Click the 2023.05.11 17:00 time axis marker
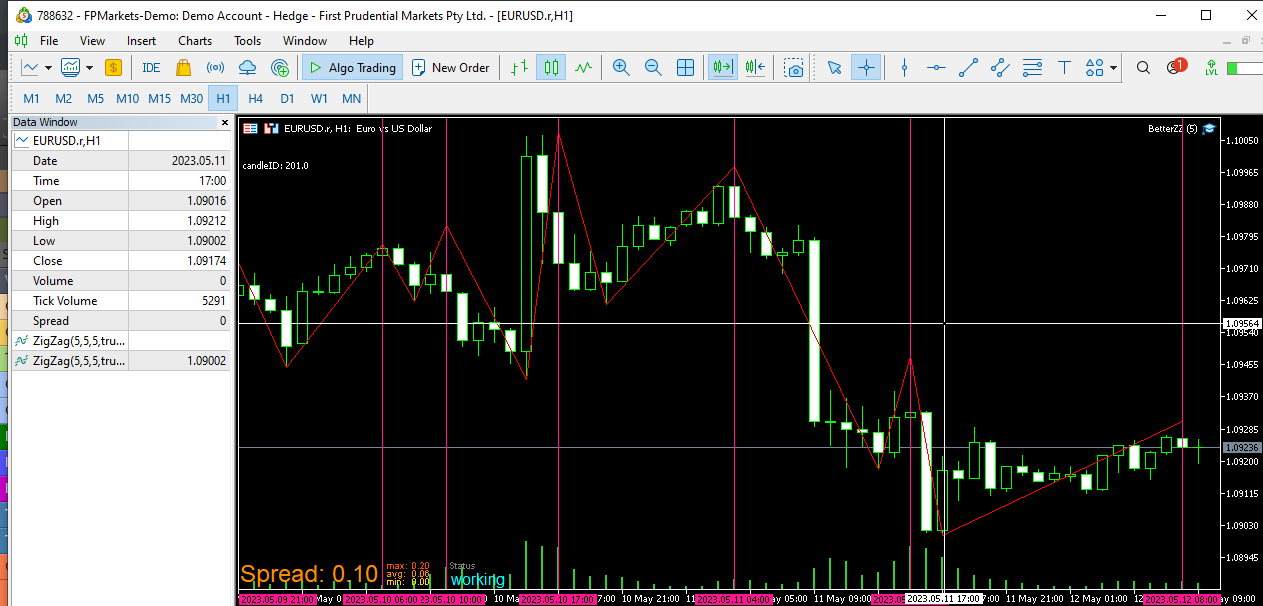This screenshot has width=1263, height=606. click(x=944, y=599)
